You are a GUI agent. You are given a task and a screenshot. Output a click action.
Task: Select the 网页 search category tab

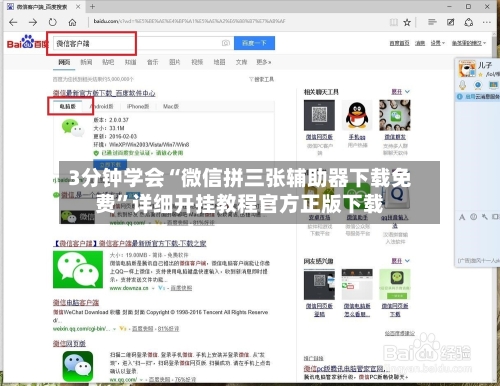click(x=64, y=62)
